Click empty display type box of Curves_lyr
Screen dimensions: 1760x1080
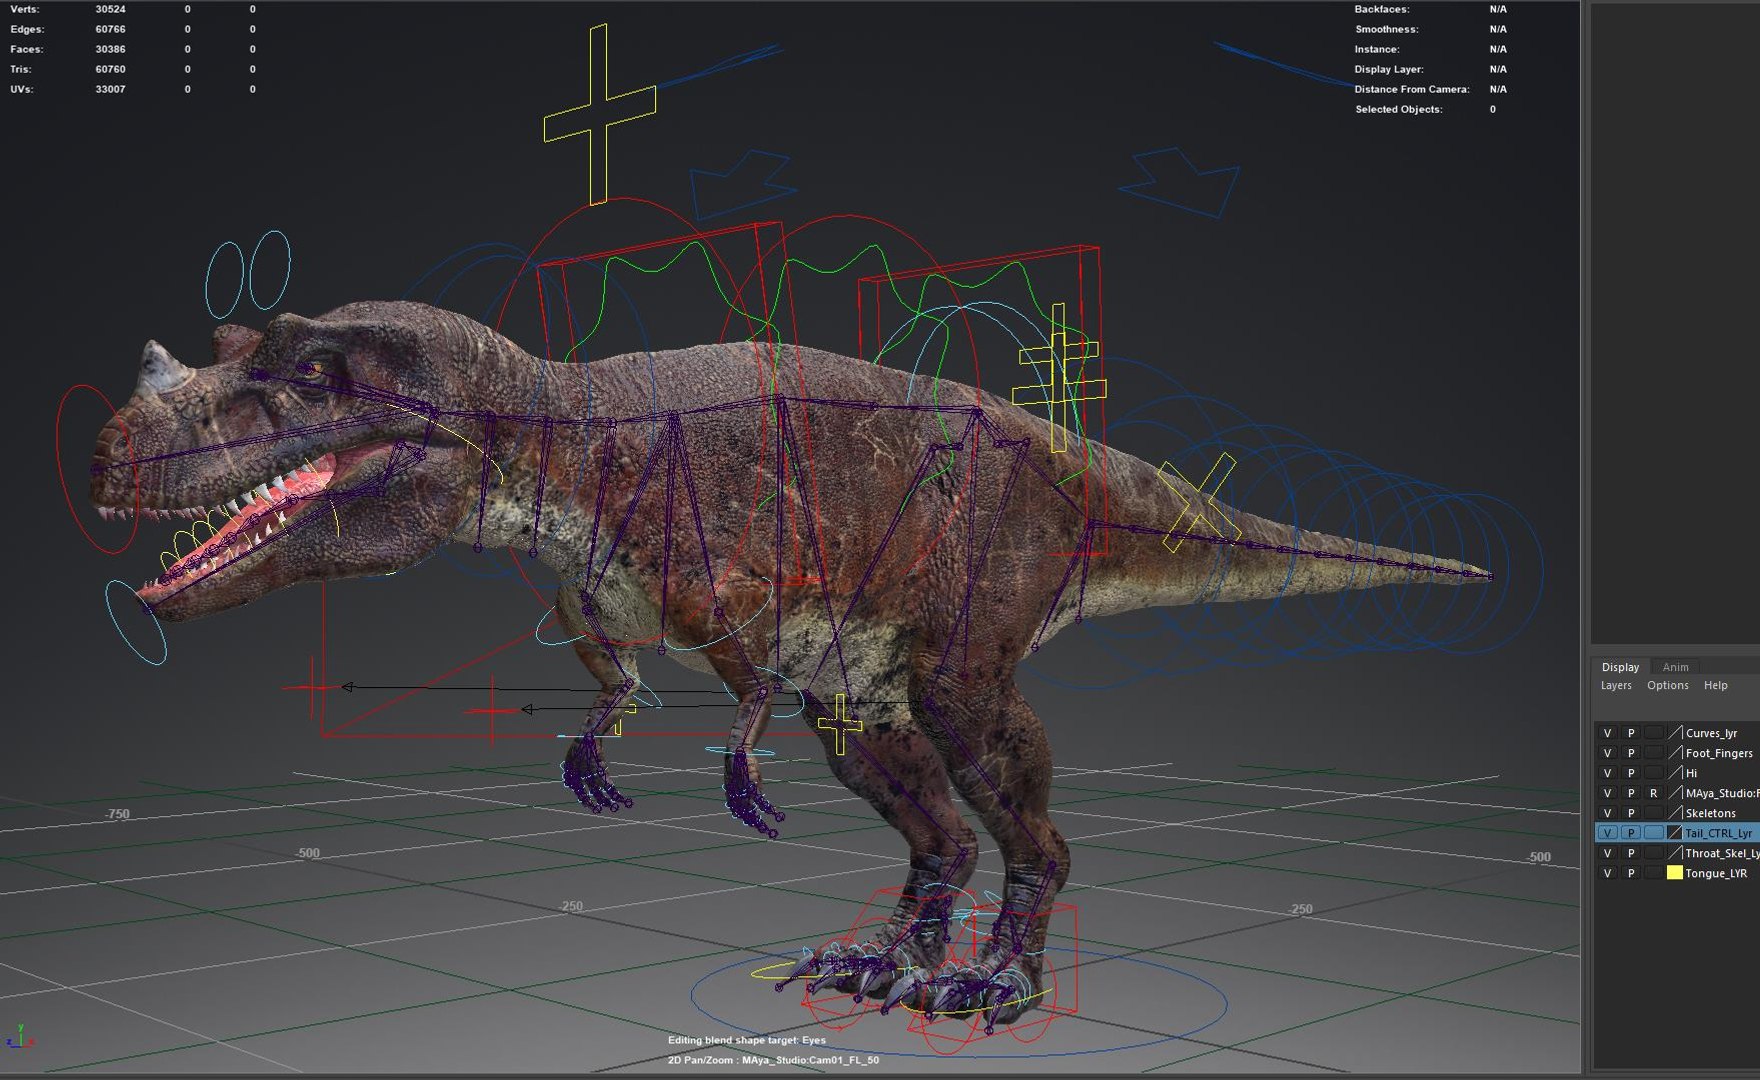pos(1654,733)
